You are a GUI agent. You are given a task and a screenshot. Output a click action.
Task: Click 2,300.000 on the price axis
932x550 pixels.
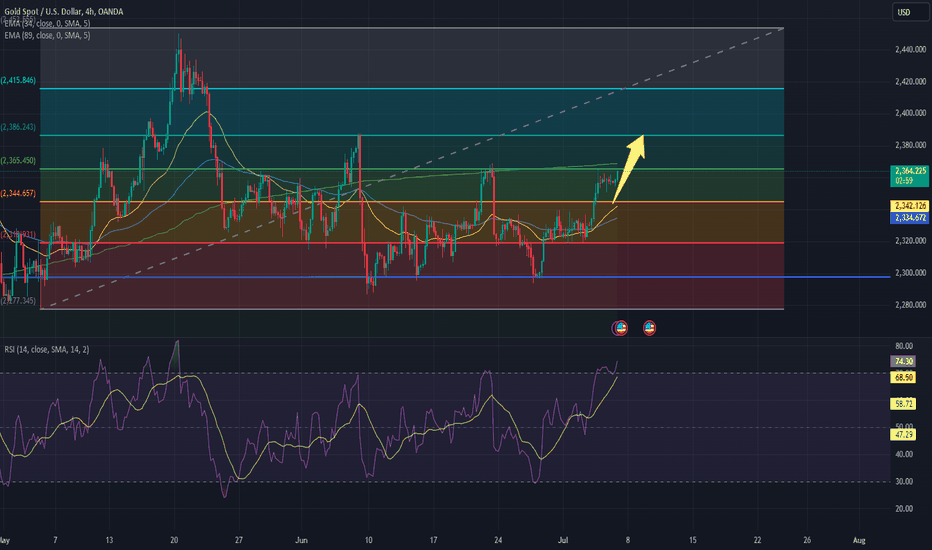click(x=910, y=273)
